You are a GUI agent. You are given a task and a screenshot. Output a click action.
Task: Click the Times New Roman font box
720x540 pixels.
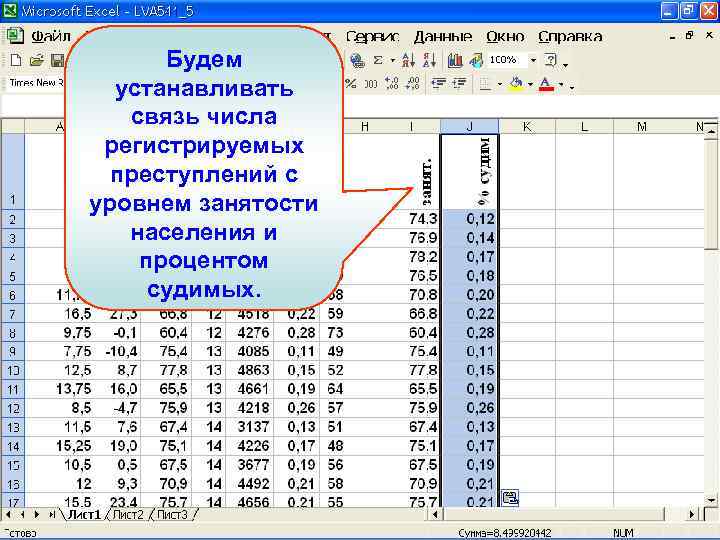click(x=37, y=83)
